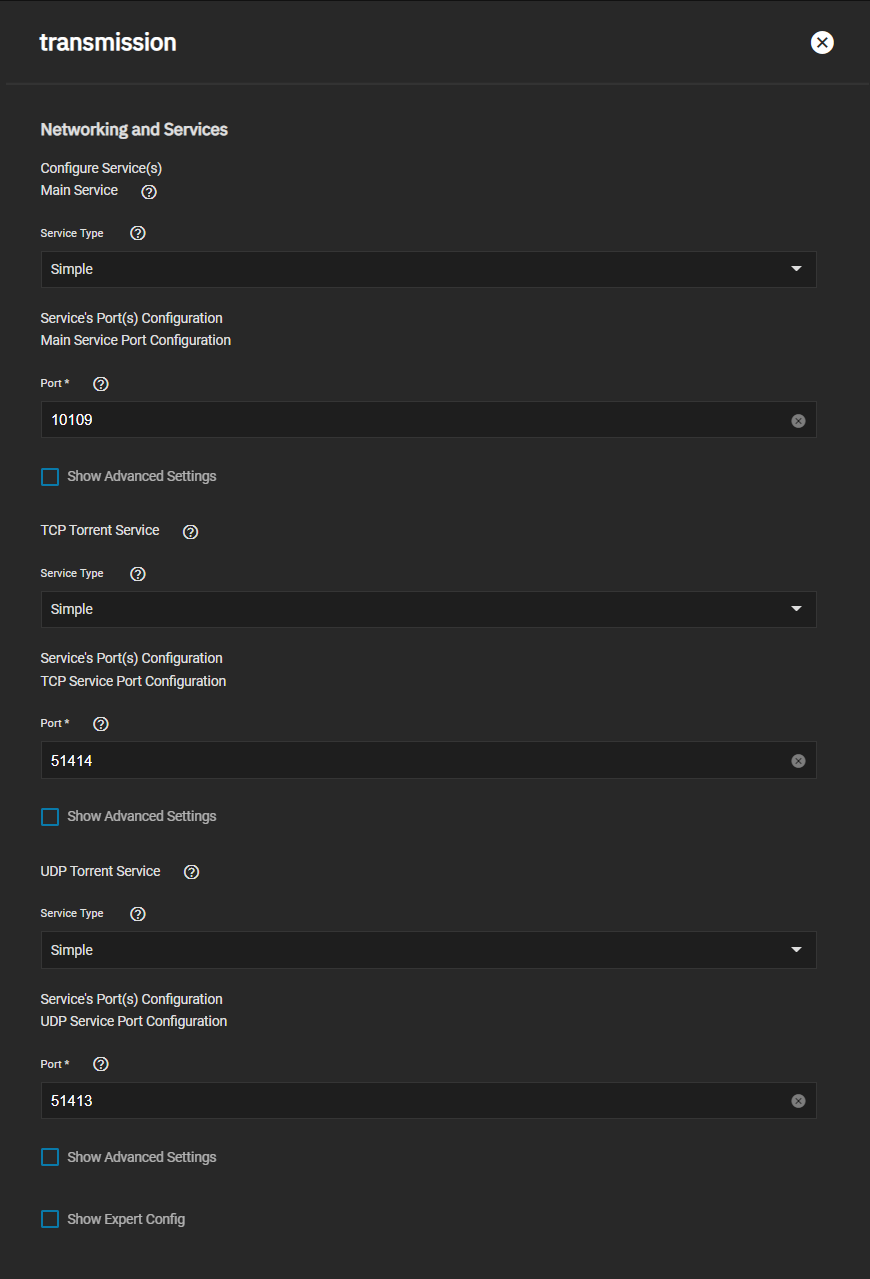The image size is (870, 1279).
Task: Click the UDP Service Port Configuration label
Action: point(134,1021)
